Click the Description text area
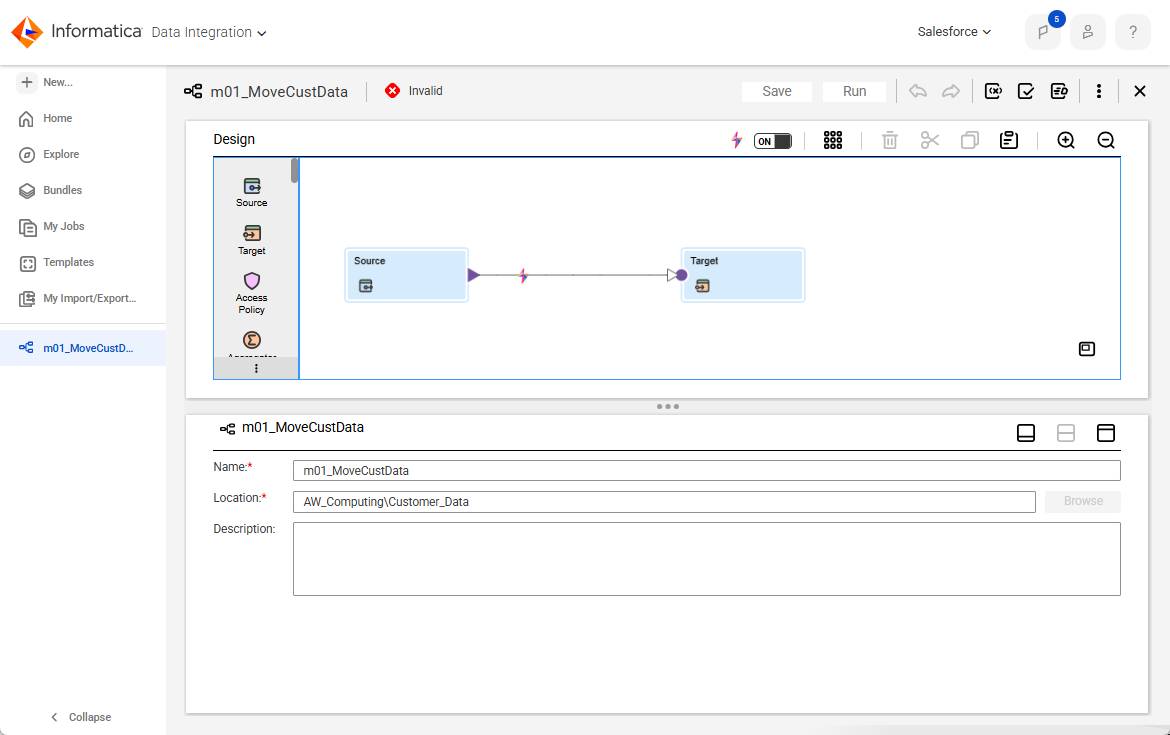 (707, 559)
